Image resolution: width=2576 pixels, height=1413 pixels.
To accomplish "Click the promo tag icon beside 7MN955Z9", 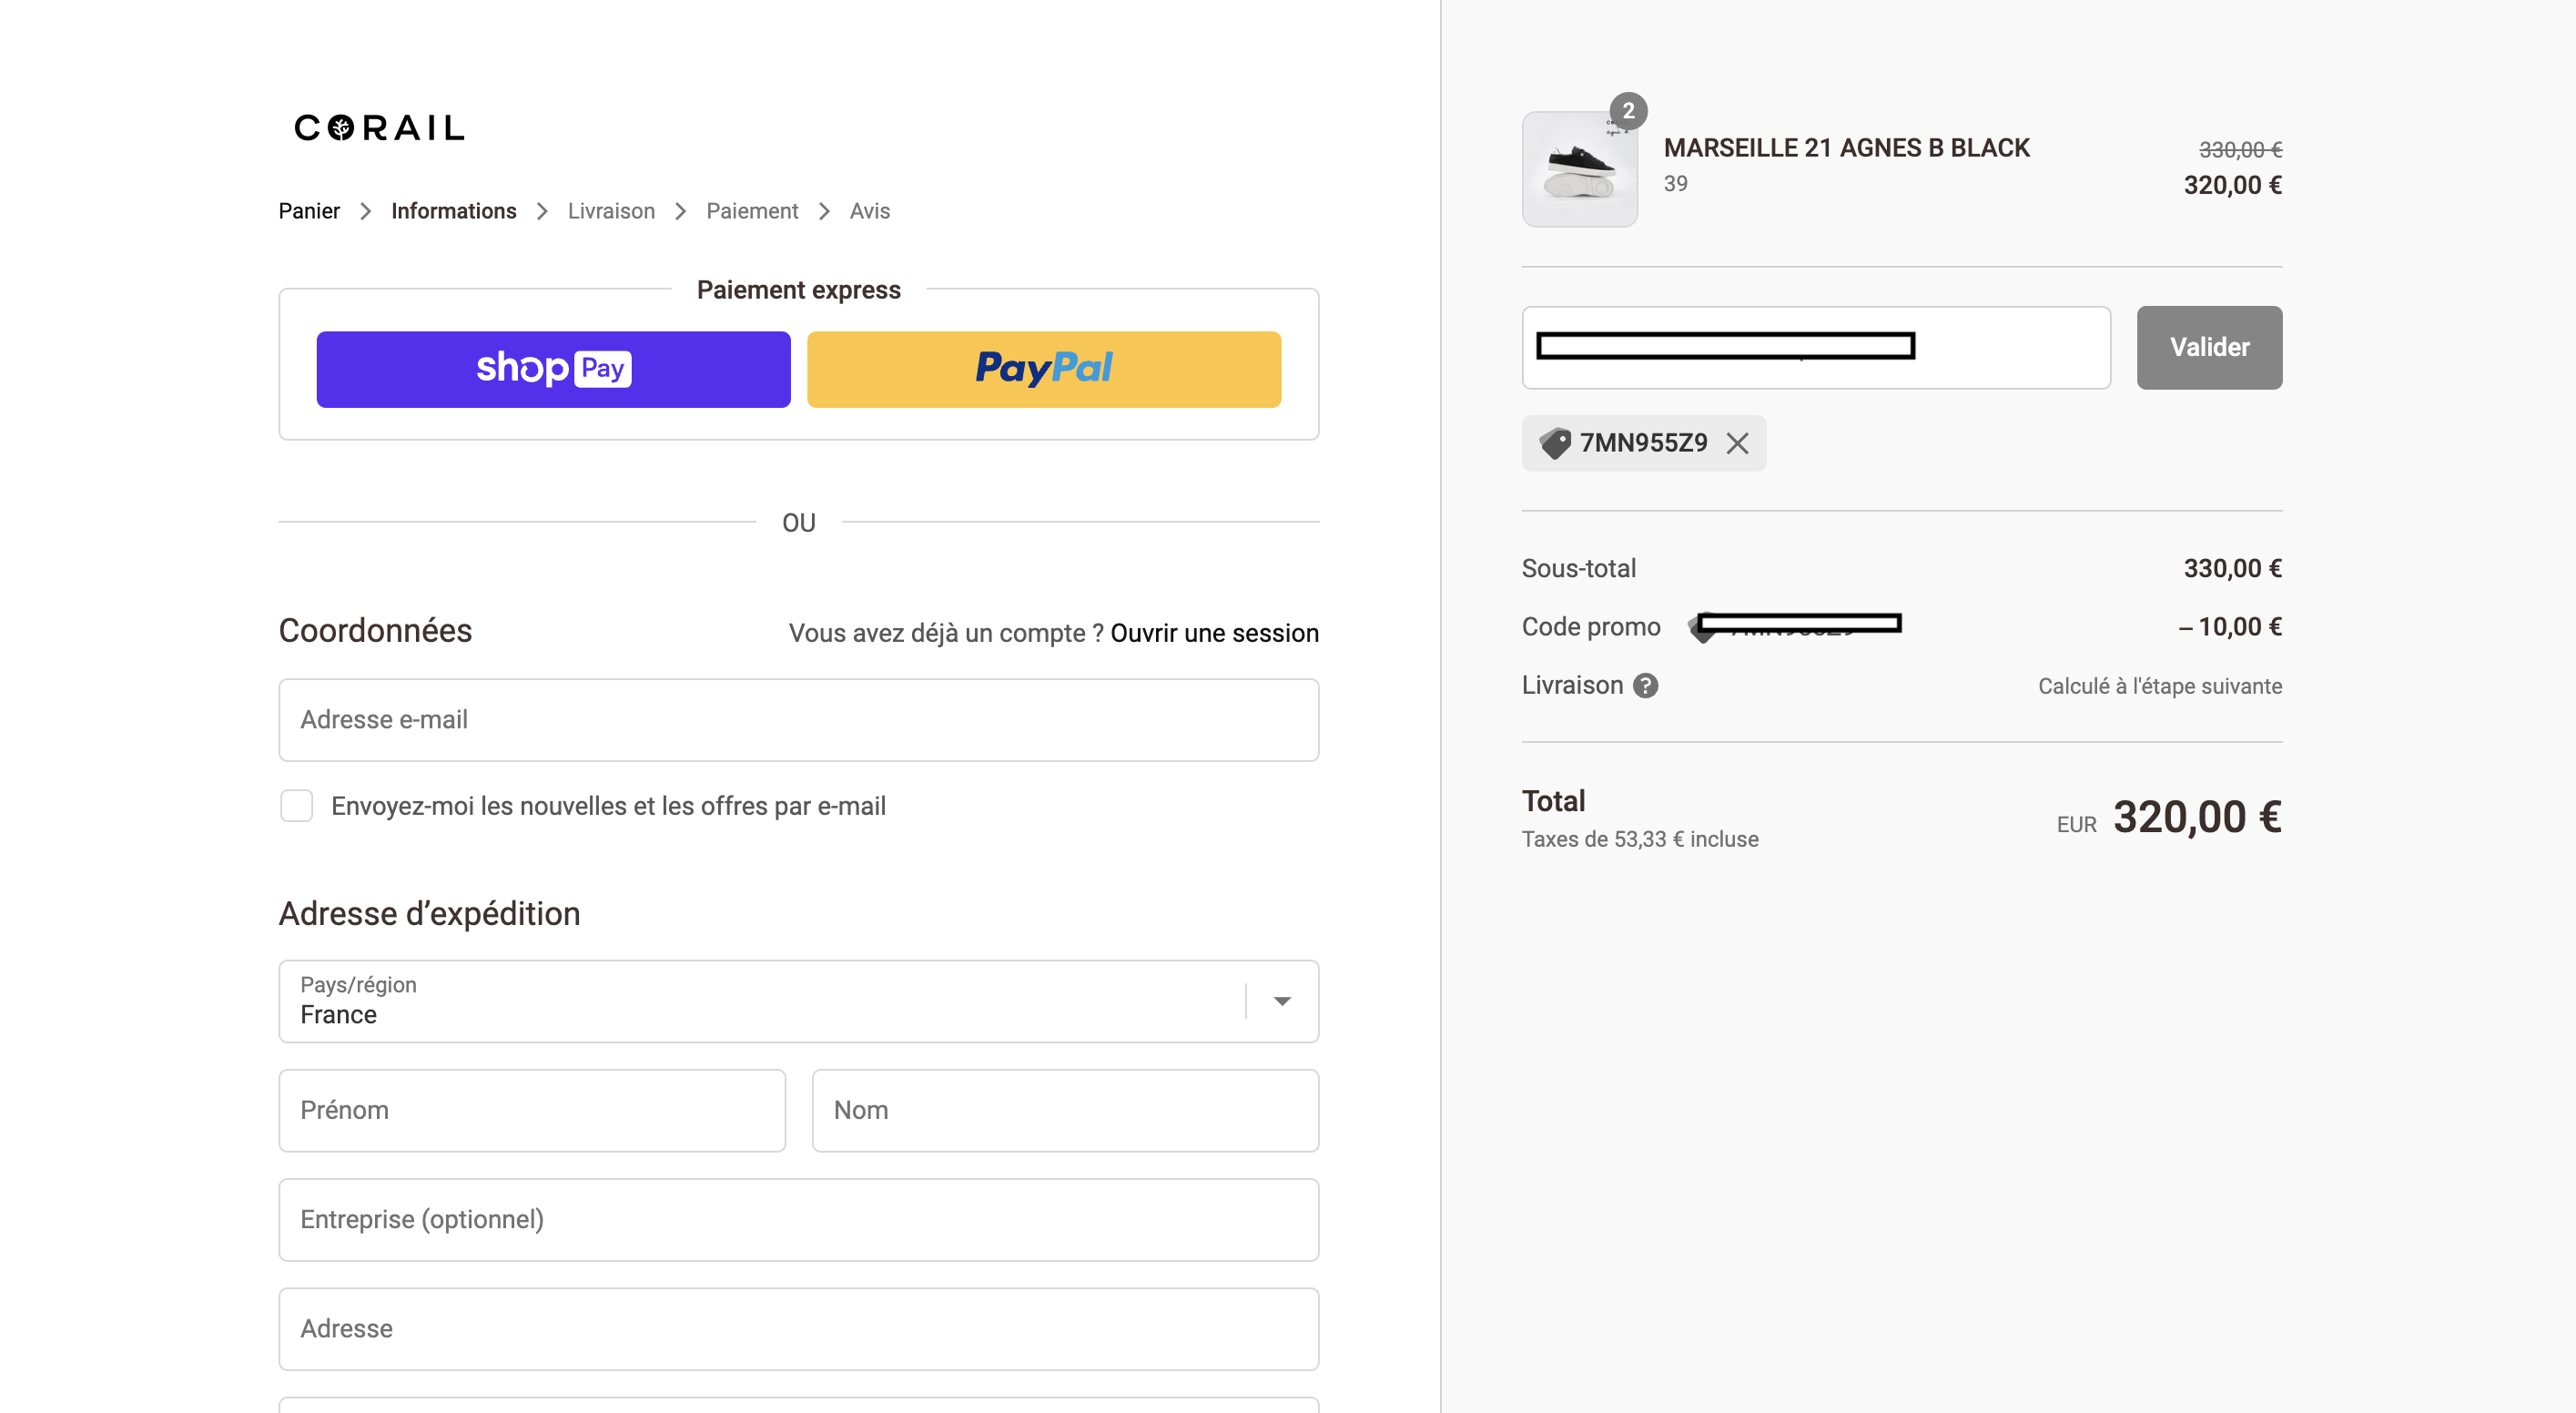I will click(1555, 443).
